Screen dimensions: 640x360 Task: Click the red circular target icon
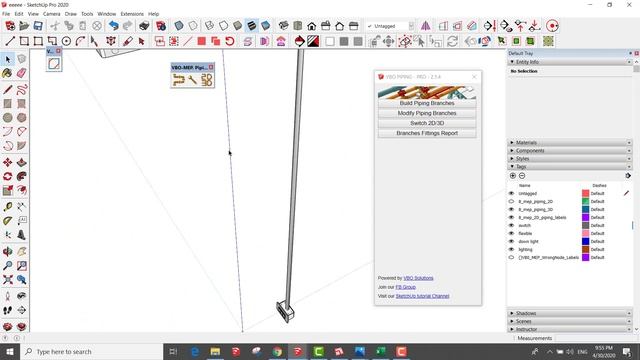(x=552, y=26)
